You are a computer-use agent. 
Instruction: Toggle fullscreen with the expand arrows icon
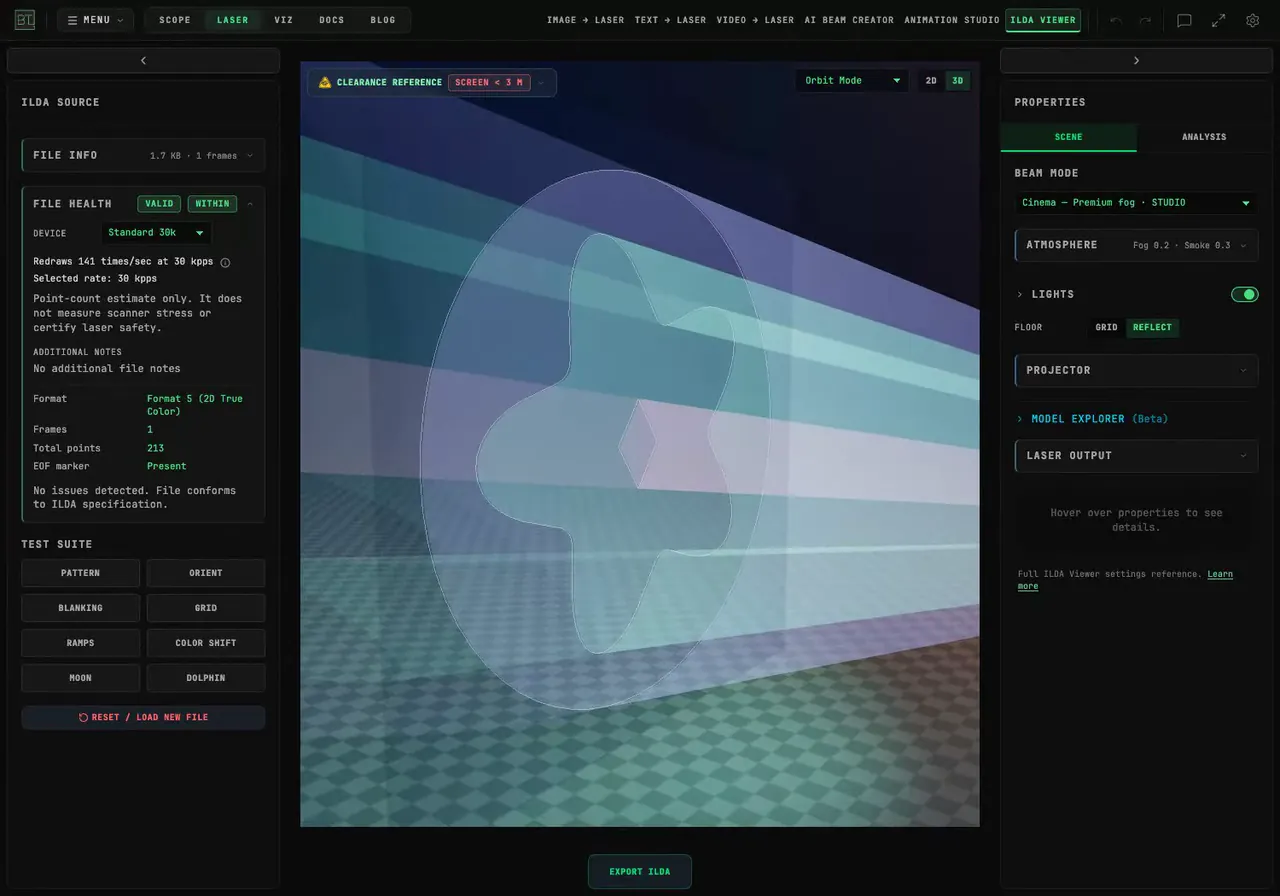pyautogui.click(x=1218, y=20)
